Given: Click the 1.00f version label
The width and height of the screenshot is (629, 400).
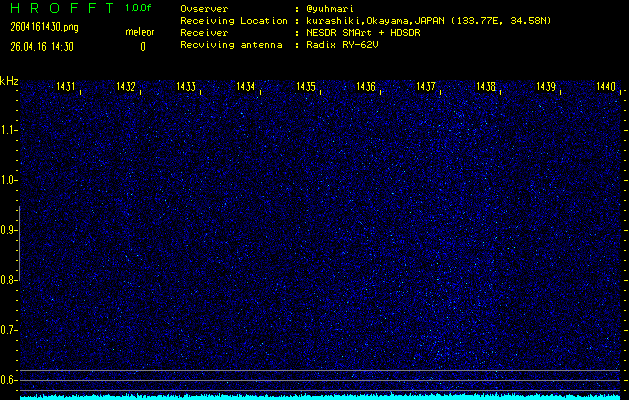Looking at the screenshot, I should click(140, 8).
